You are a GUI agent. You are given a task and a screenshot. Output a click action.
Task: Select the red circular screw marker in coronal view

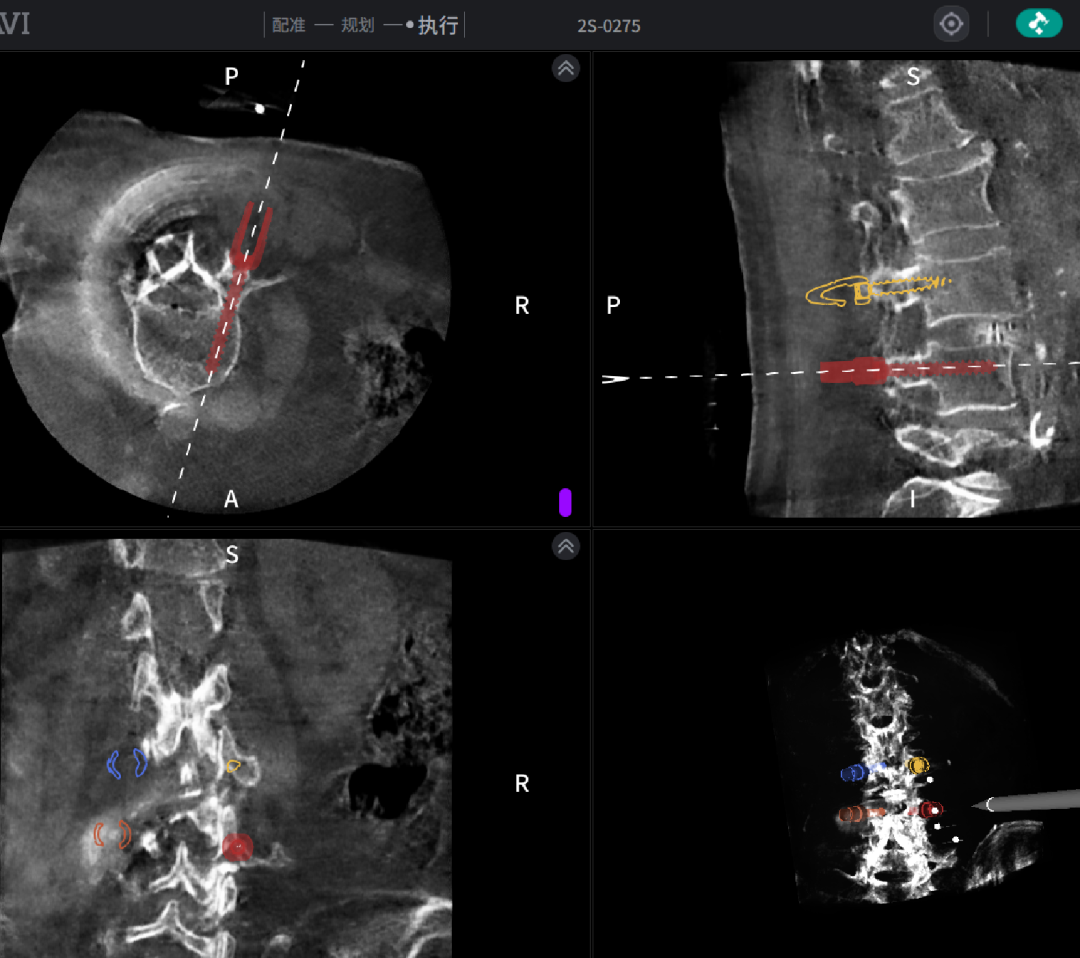(x=238, y=846)
